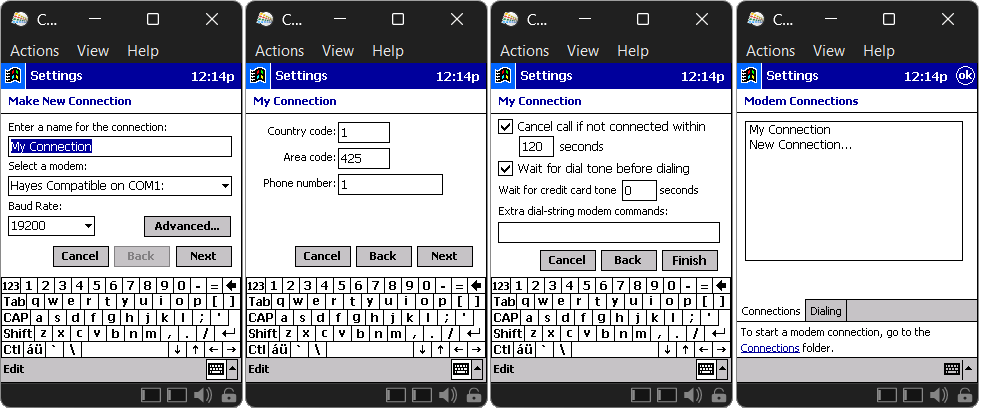Click speaker icon below window with Finish button
Screen dimensions: 981x411
click(693, 395)
